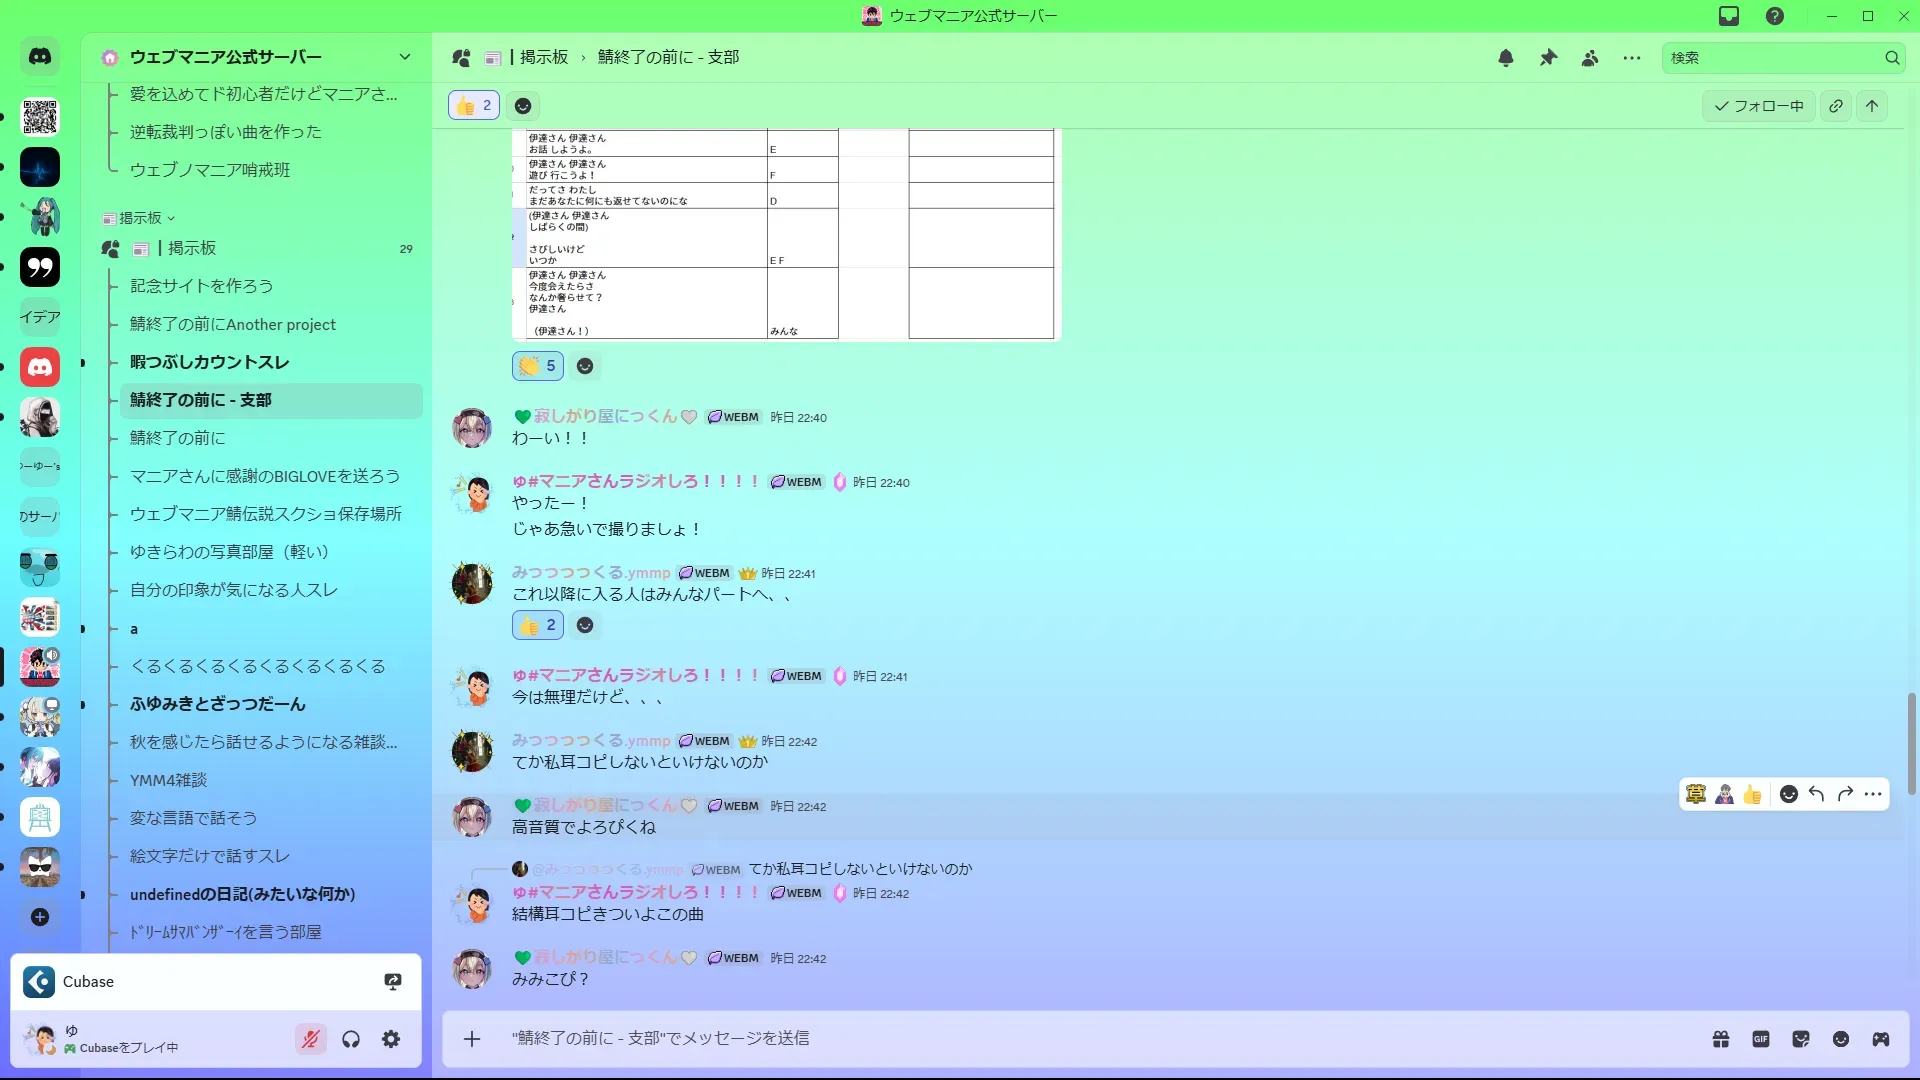Image resolution: width=1920 pixels, height=1080 pixels.
Task: Toggle headphones deafen button
Action: tap(350, 1039)
